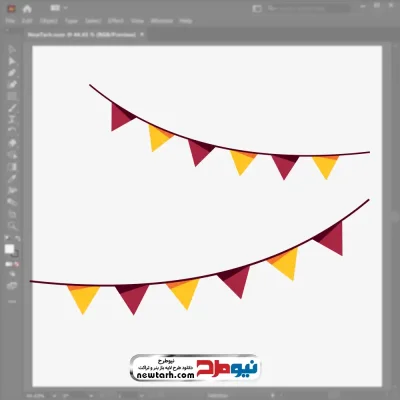This screenshot has height=400, width=400.
Task: Swap fill and stroke colors
Action: click(x=17, y=239)
